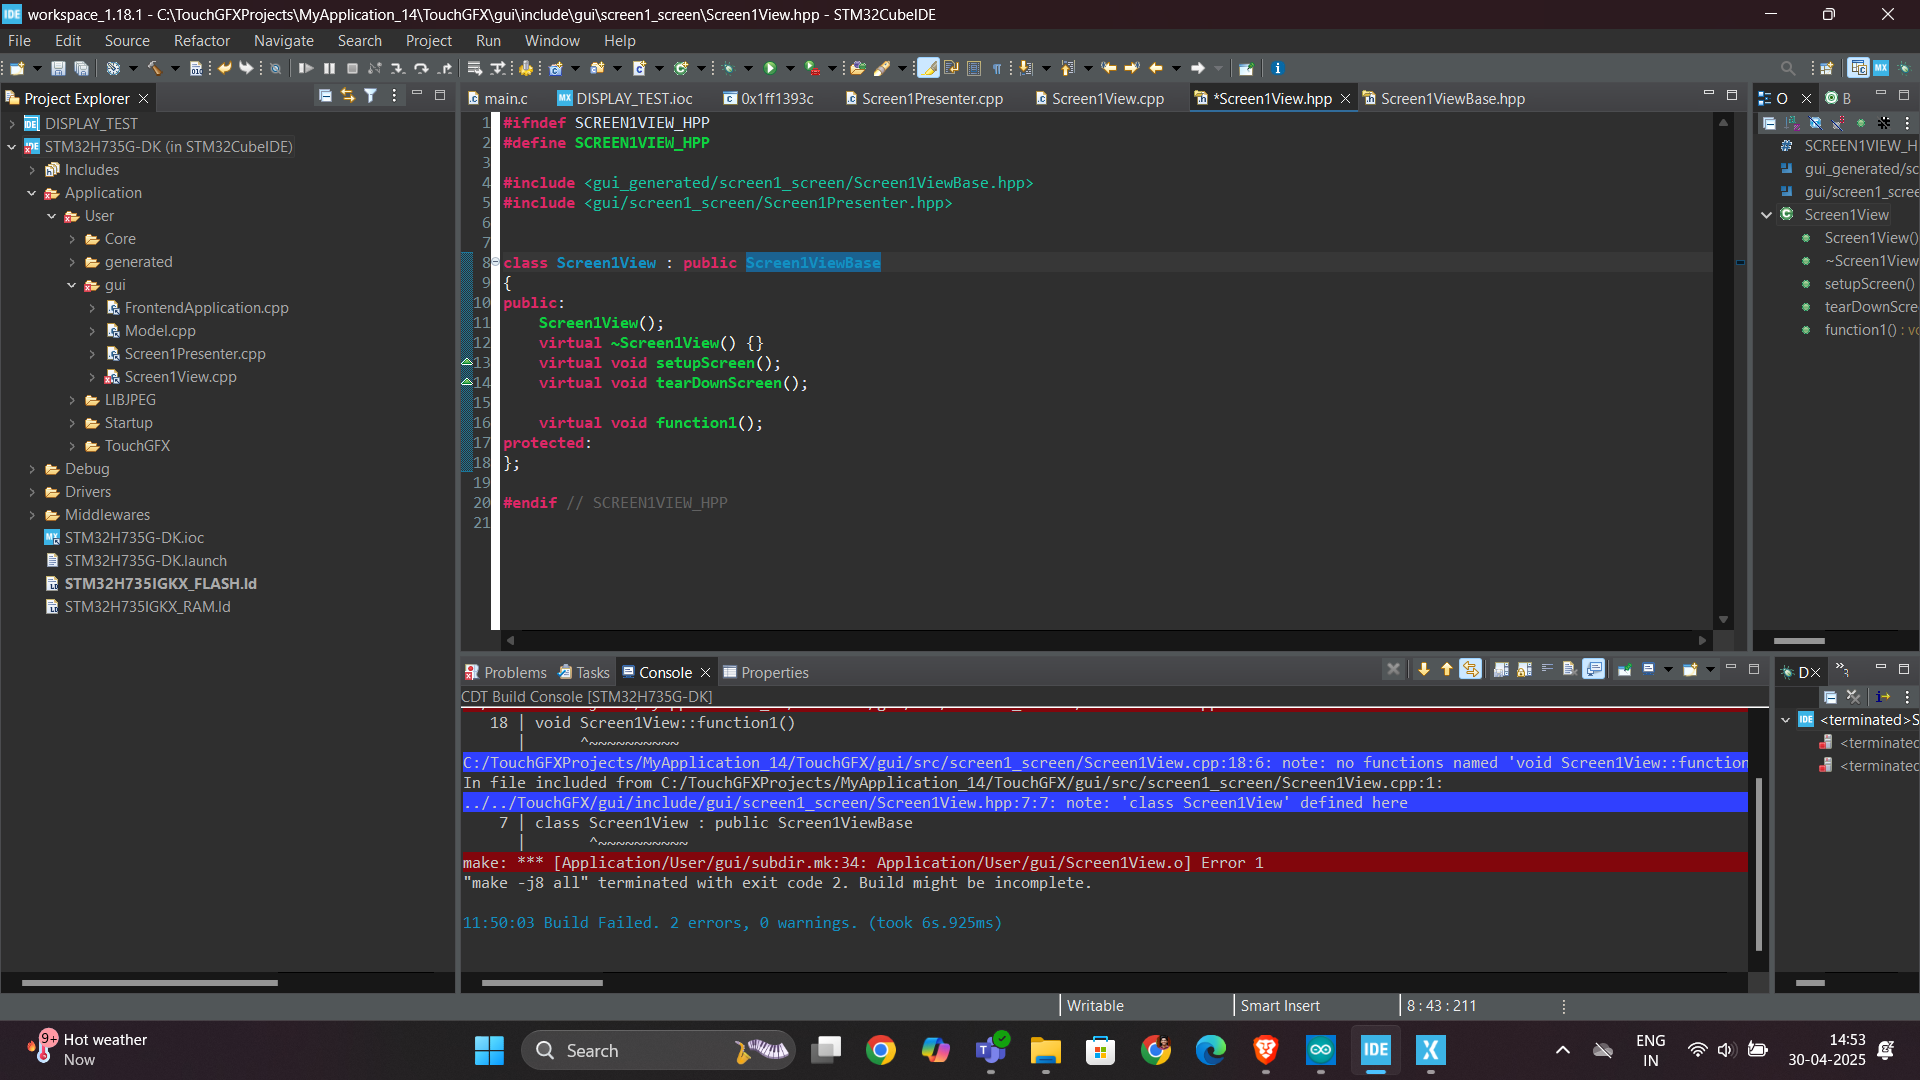Expand the Core folder in Project Explorer

pos(72,239)
